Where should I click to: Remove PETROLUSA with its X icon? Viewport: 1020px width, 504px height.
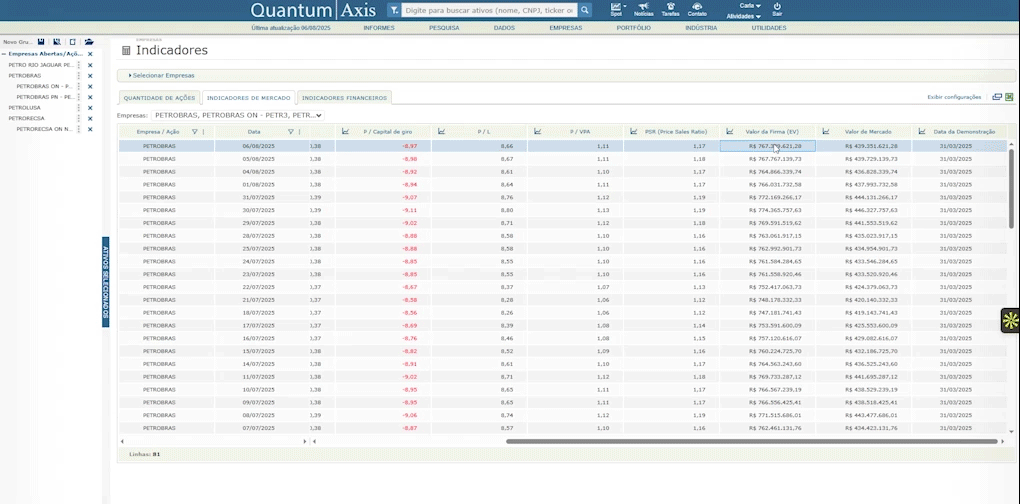click(x=90, y=108)
